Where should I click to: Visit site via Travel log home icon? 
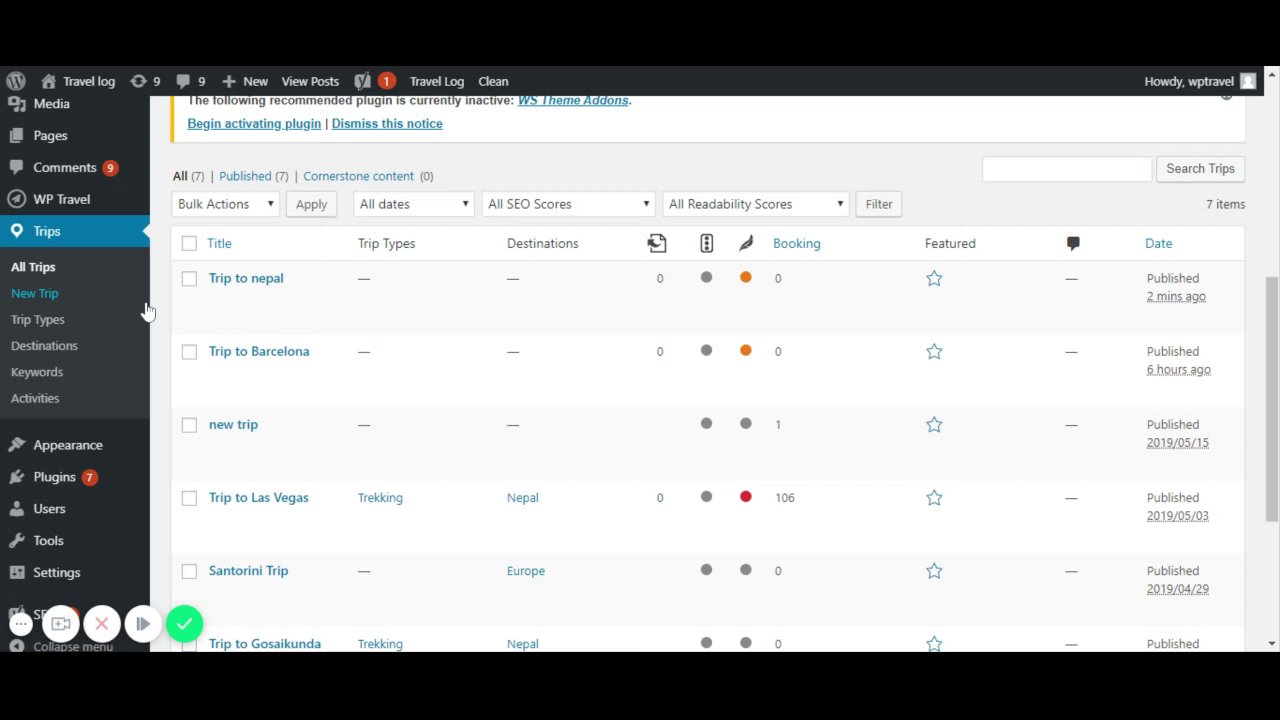click(x=48, y=81)
